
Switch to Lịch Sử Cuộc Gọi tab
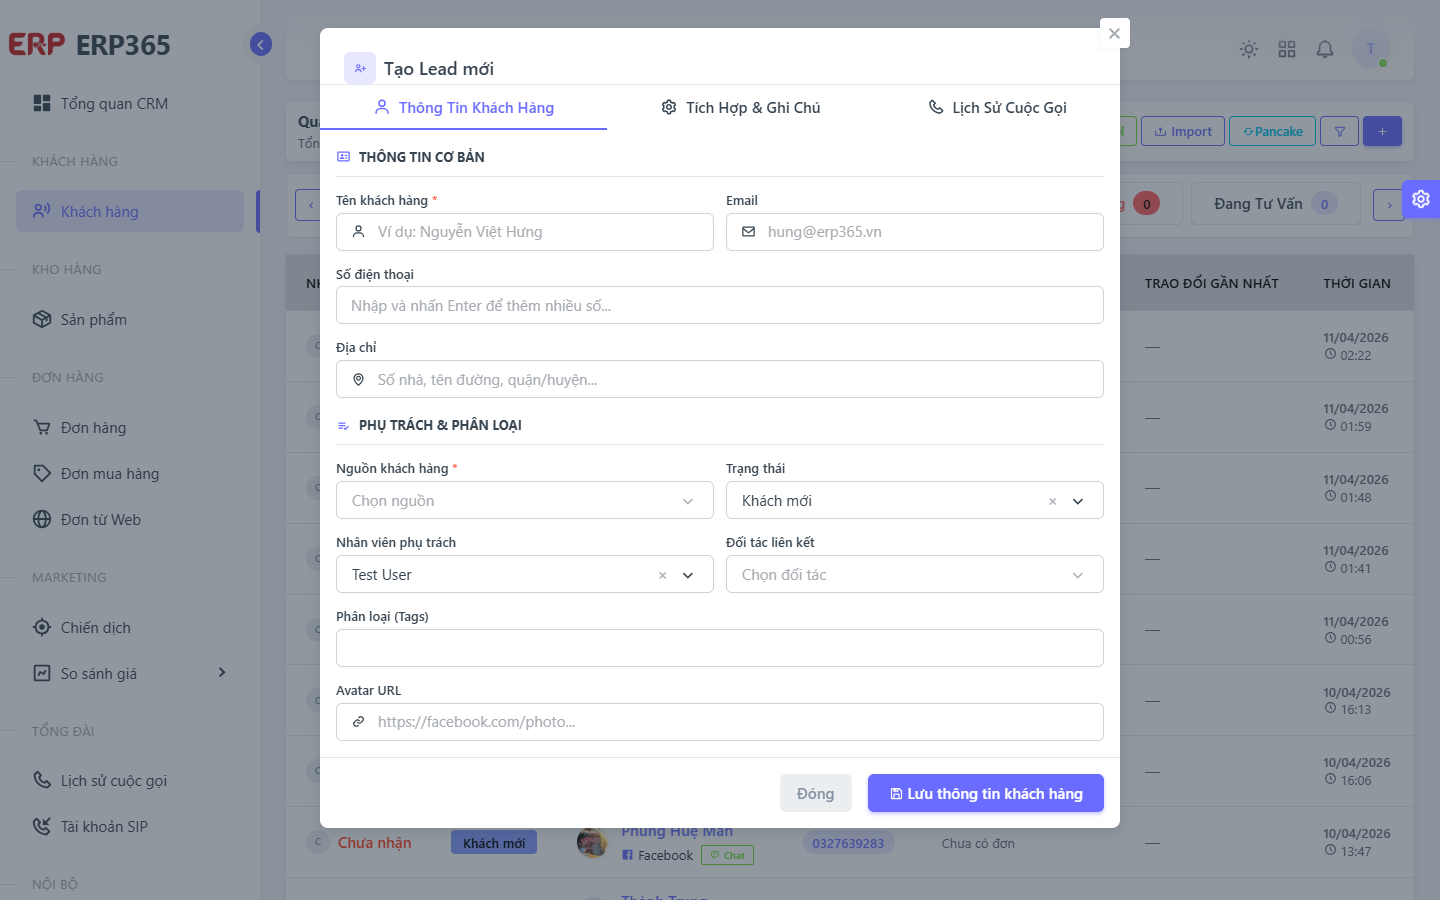[997, 108]
